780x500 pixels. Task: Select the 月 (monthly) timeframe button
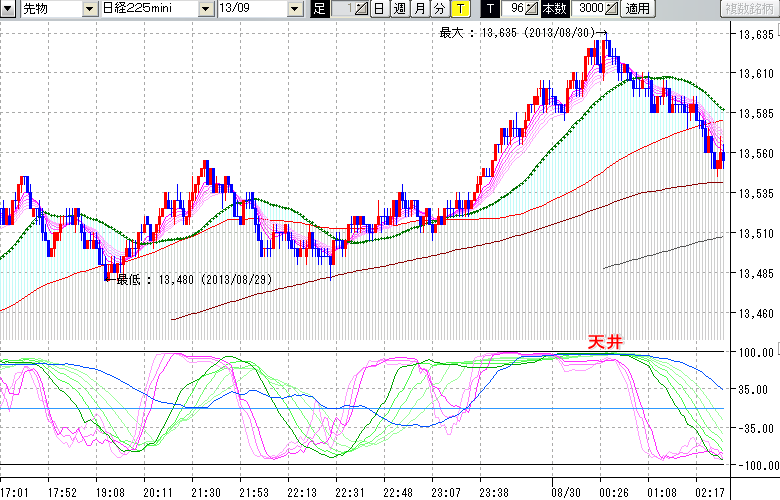(419, 9)
